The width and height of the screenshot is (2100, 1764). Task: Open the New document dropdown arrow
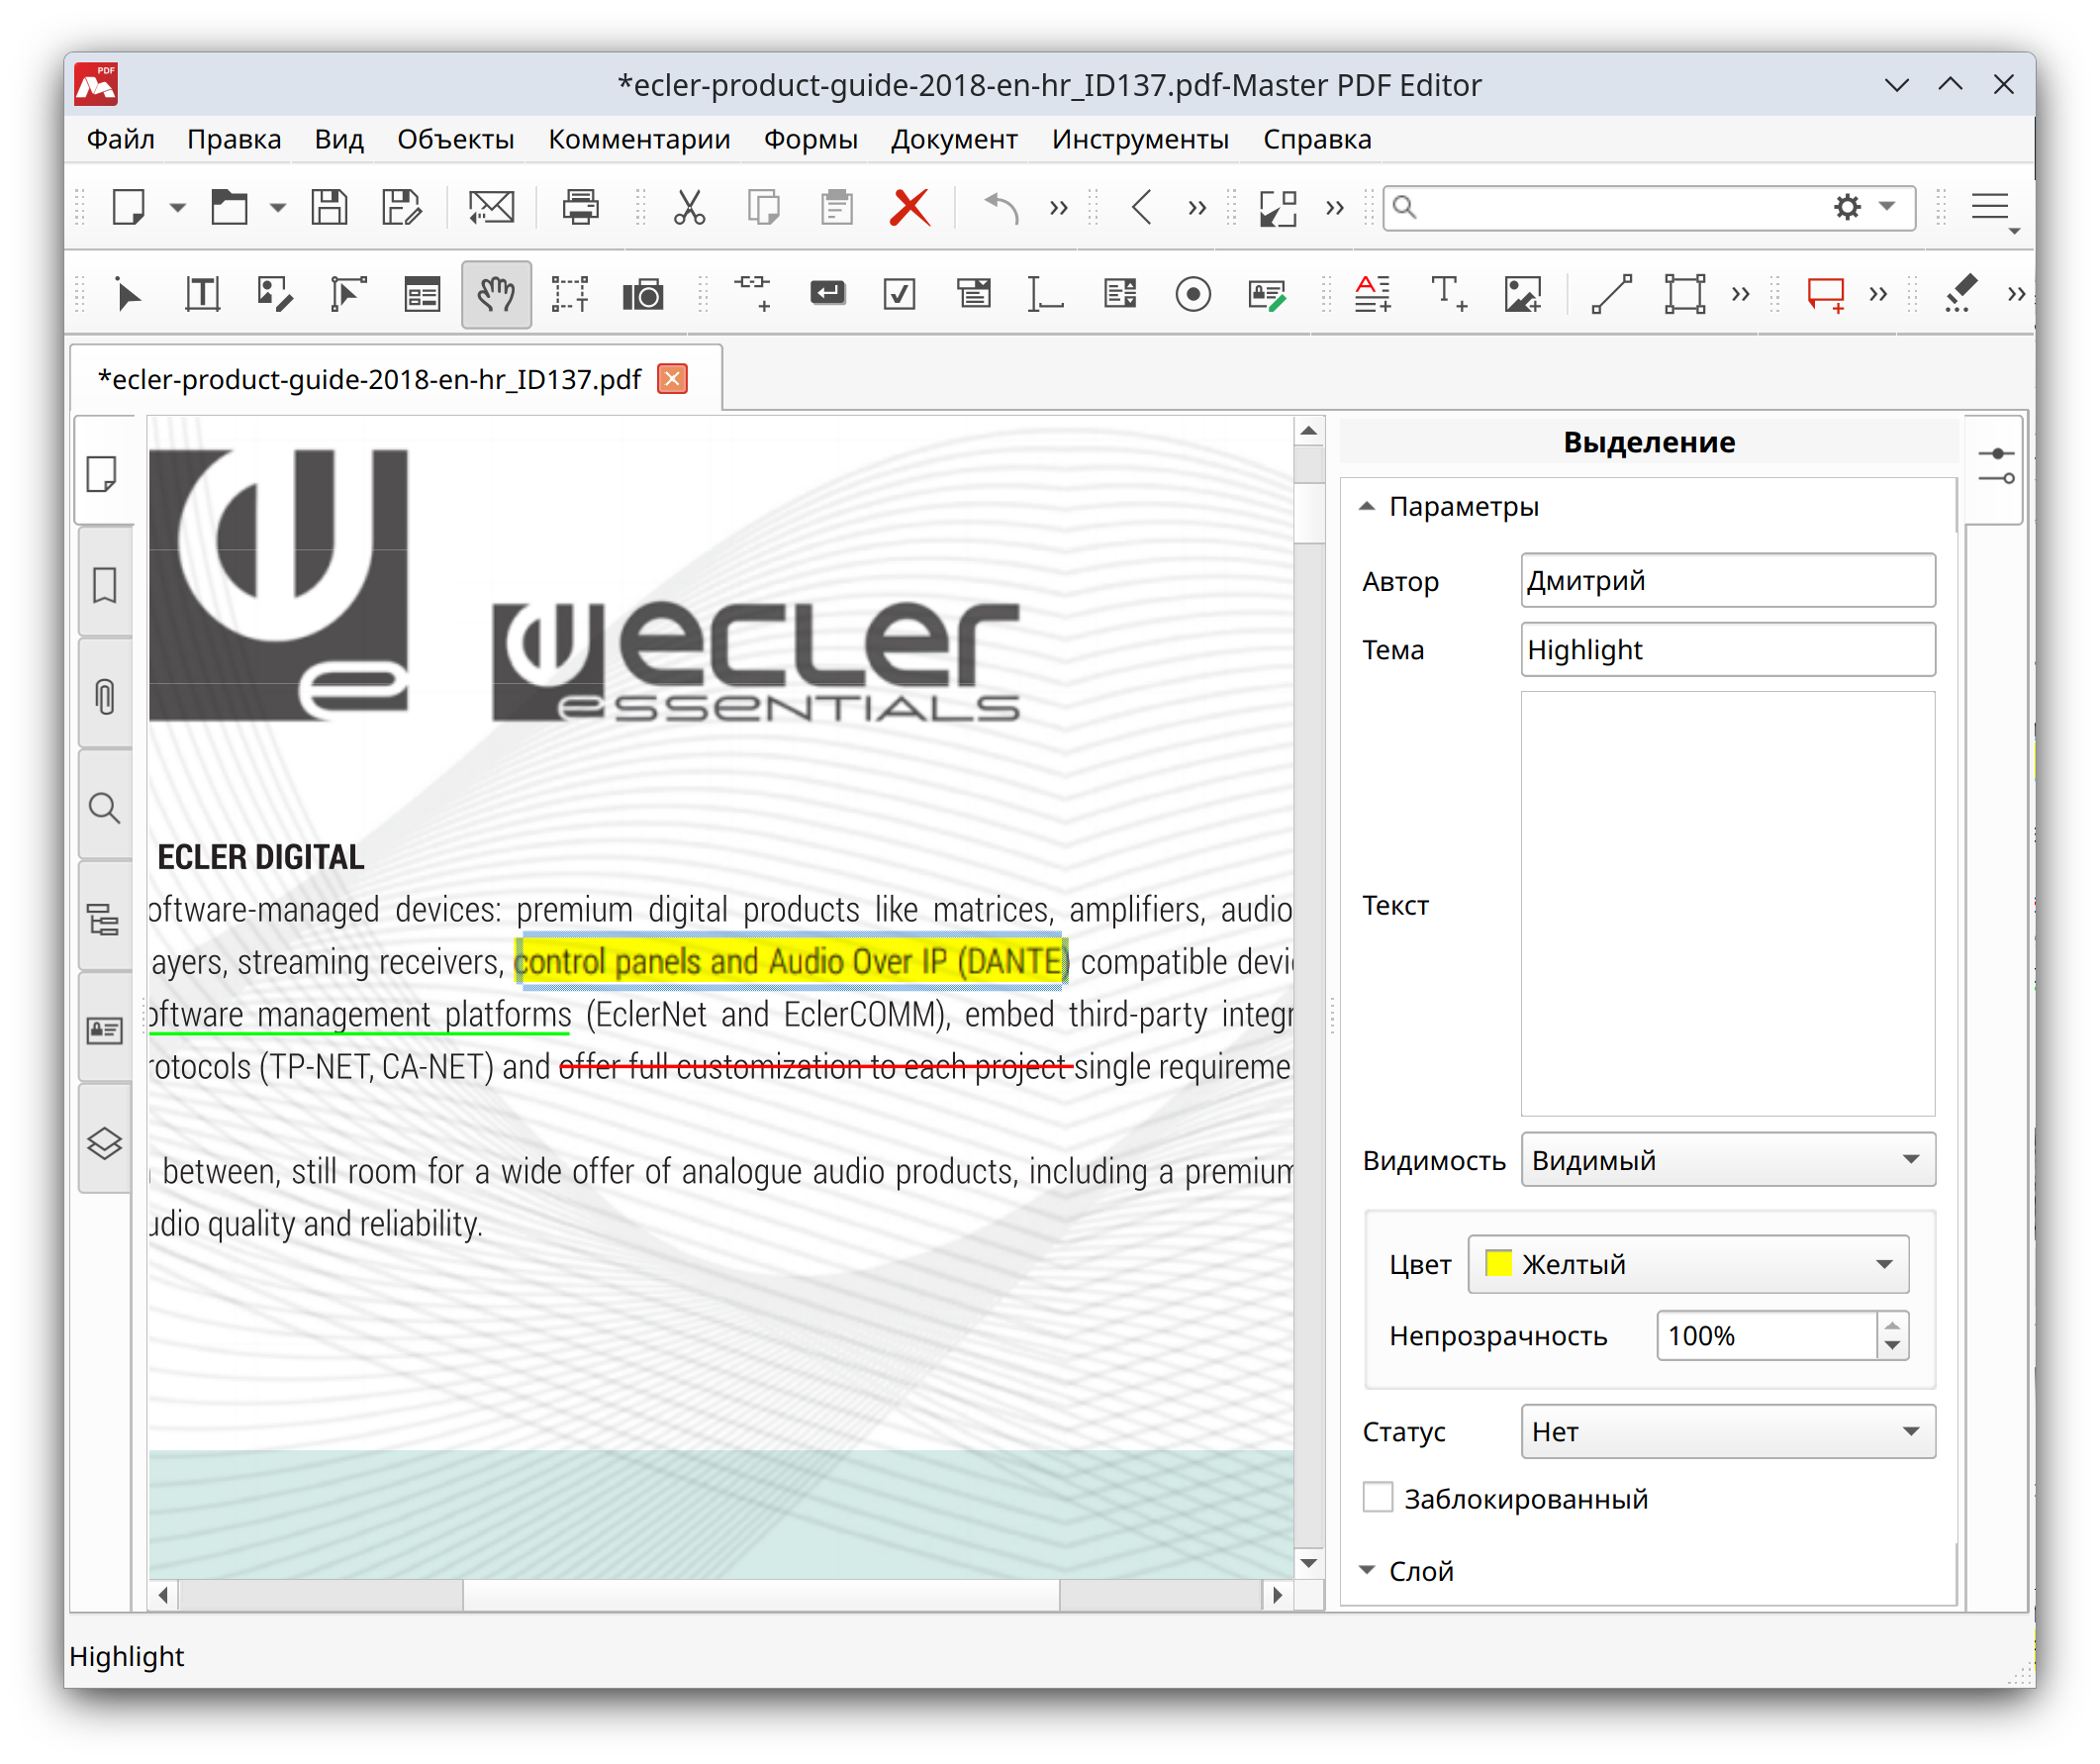[178, 208]
